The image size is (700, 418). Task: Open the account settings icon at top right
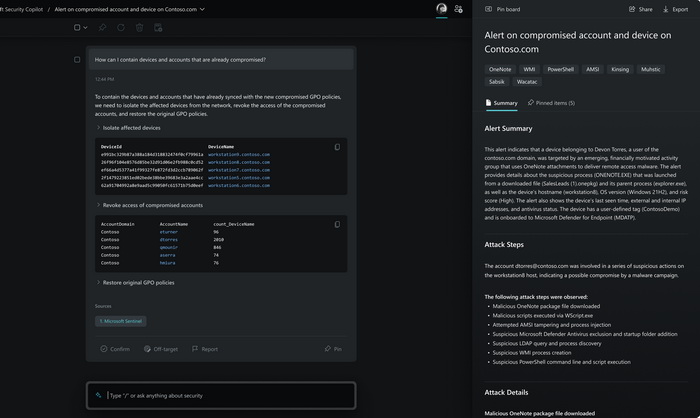click(458, 9)
